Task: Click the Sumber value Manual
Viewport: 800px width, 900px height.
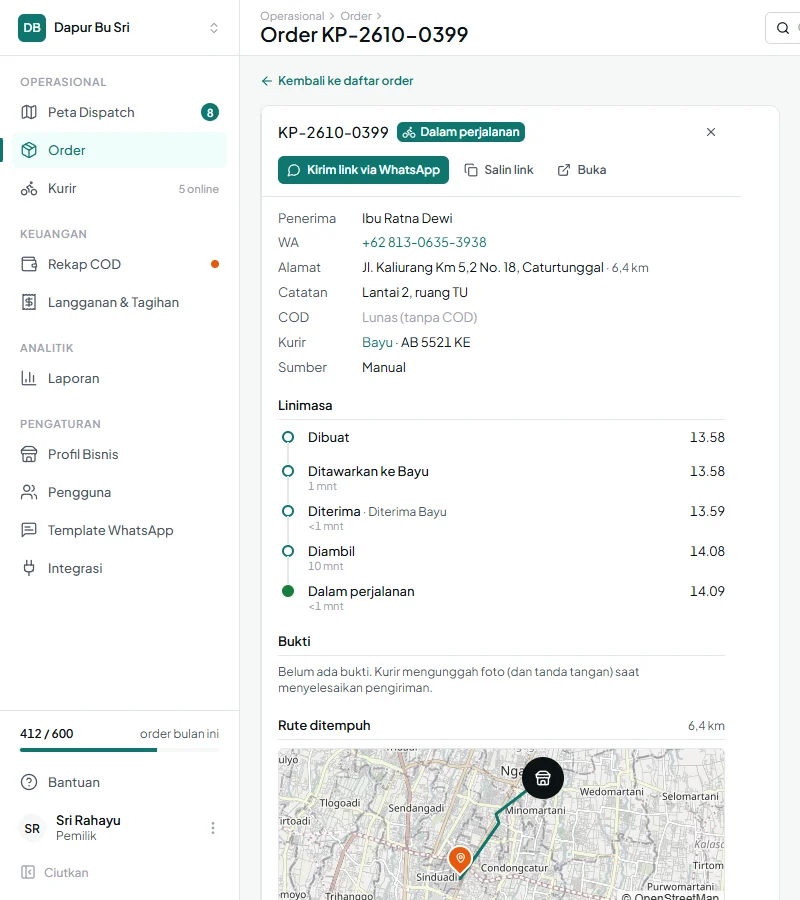Action: point(384,367)
